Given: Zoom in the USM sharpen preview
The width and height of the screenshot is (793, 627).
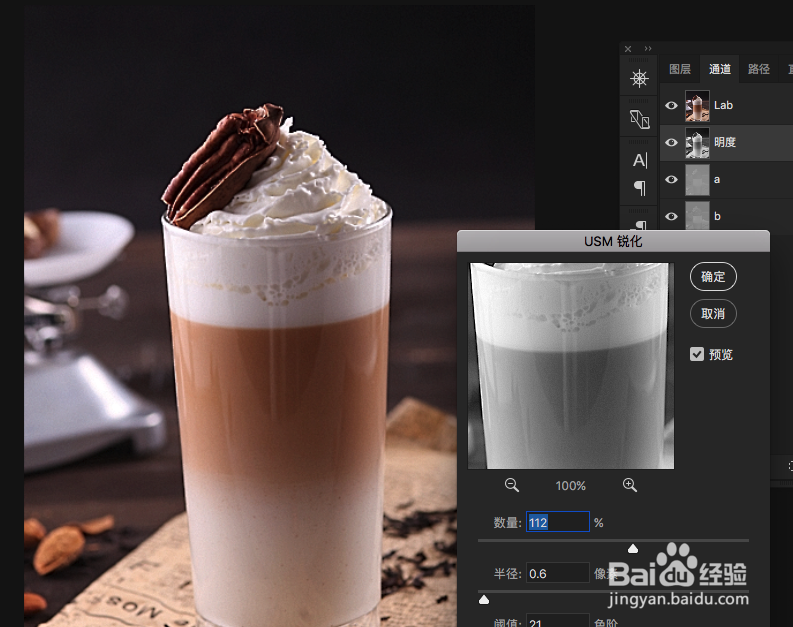Looking at the screenshot, I should point(630,485).
